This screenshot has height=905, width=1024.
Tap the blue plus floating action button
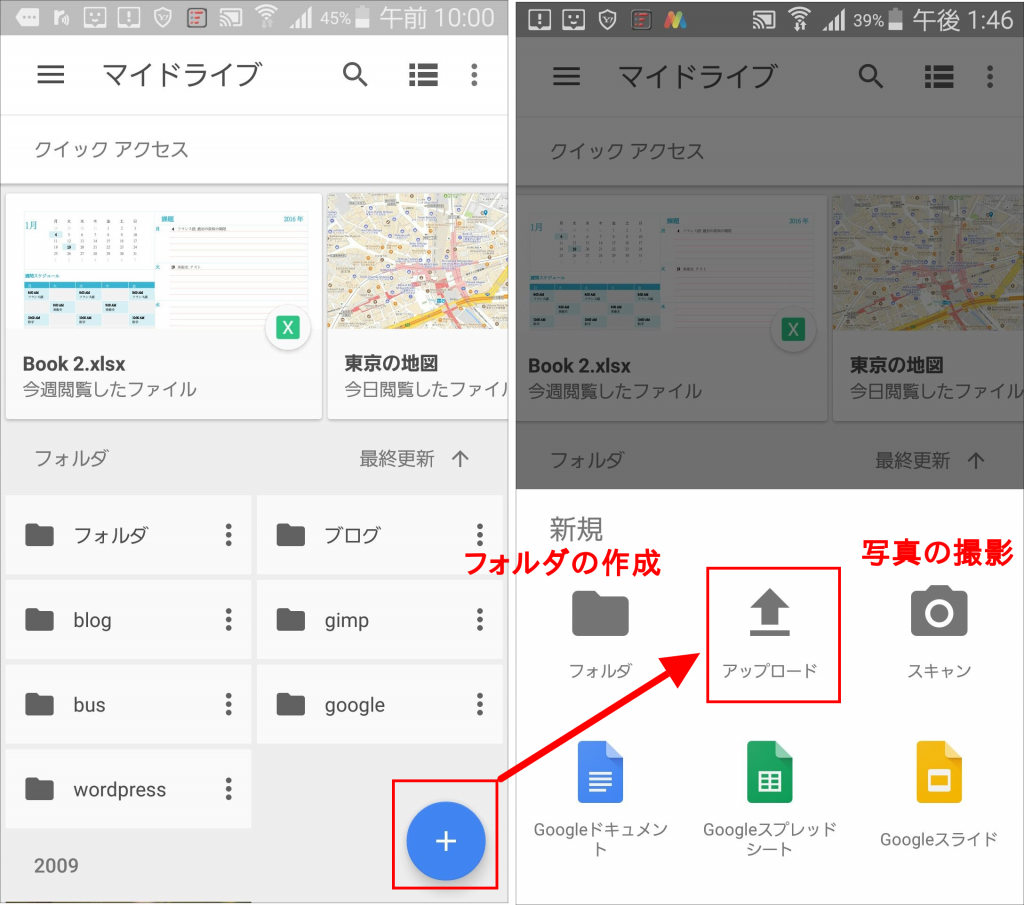click(444, 840)
